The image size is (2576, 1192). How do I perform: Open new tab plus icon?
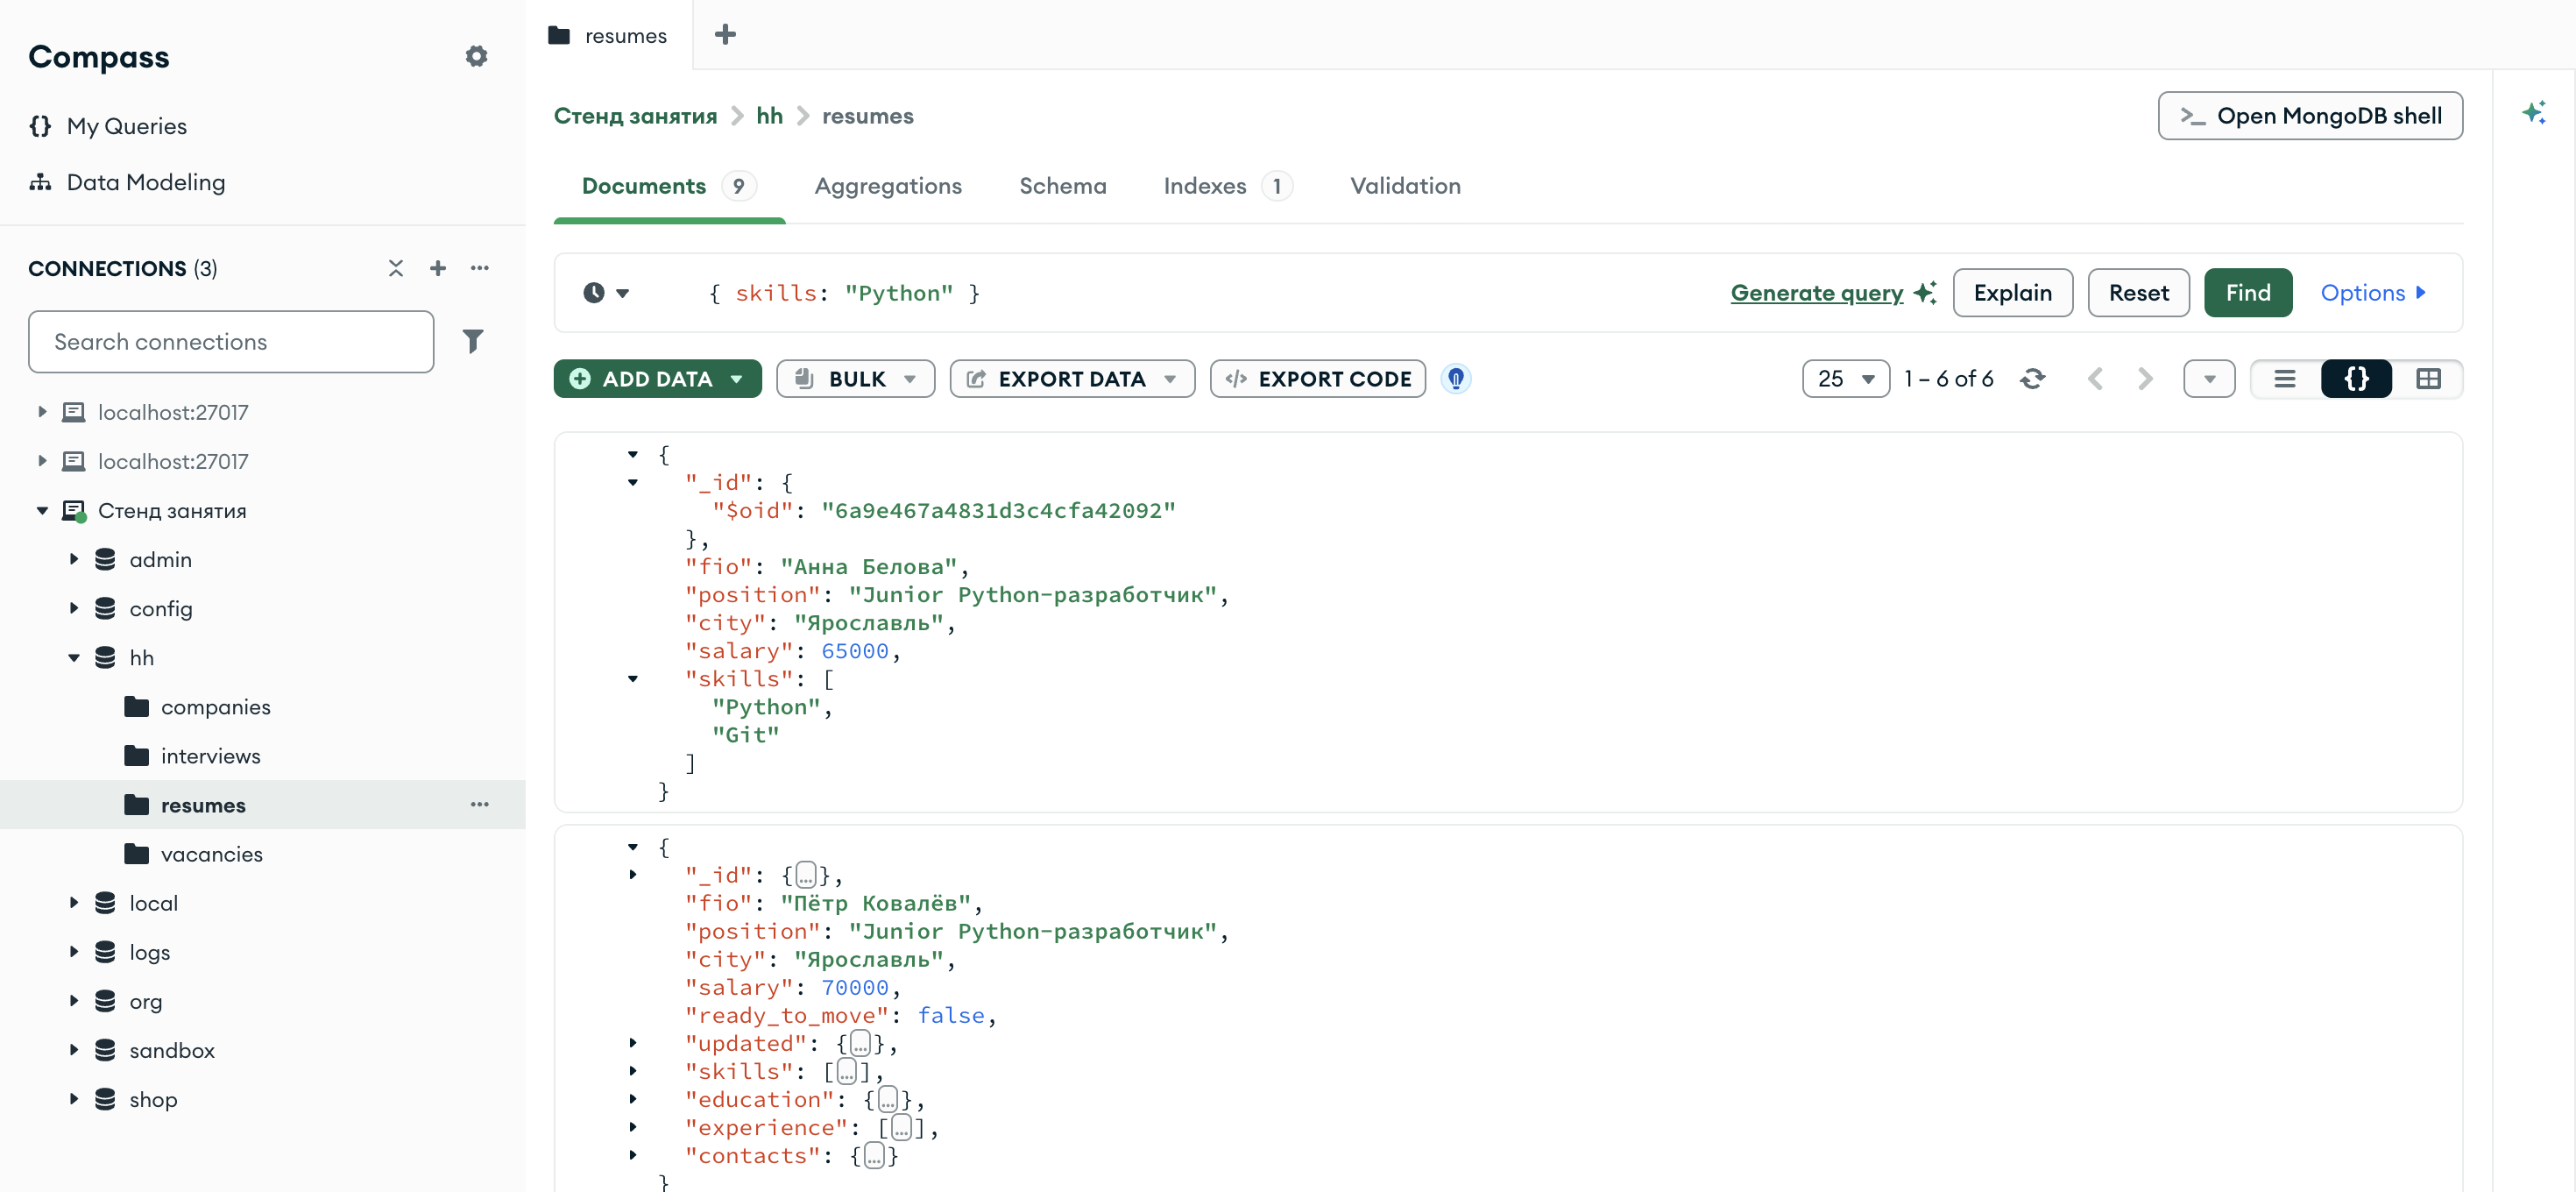click(x=725, y=35)
